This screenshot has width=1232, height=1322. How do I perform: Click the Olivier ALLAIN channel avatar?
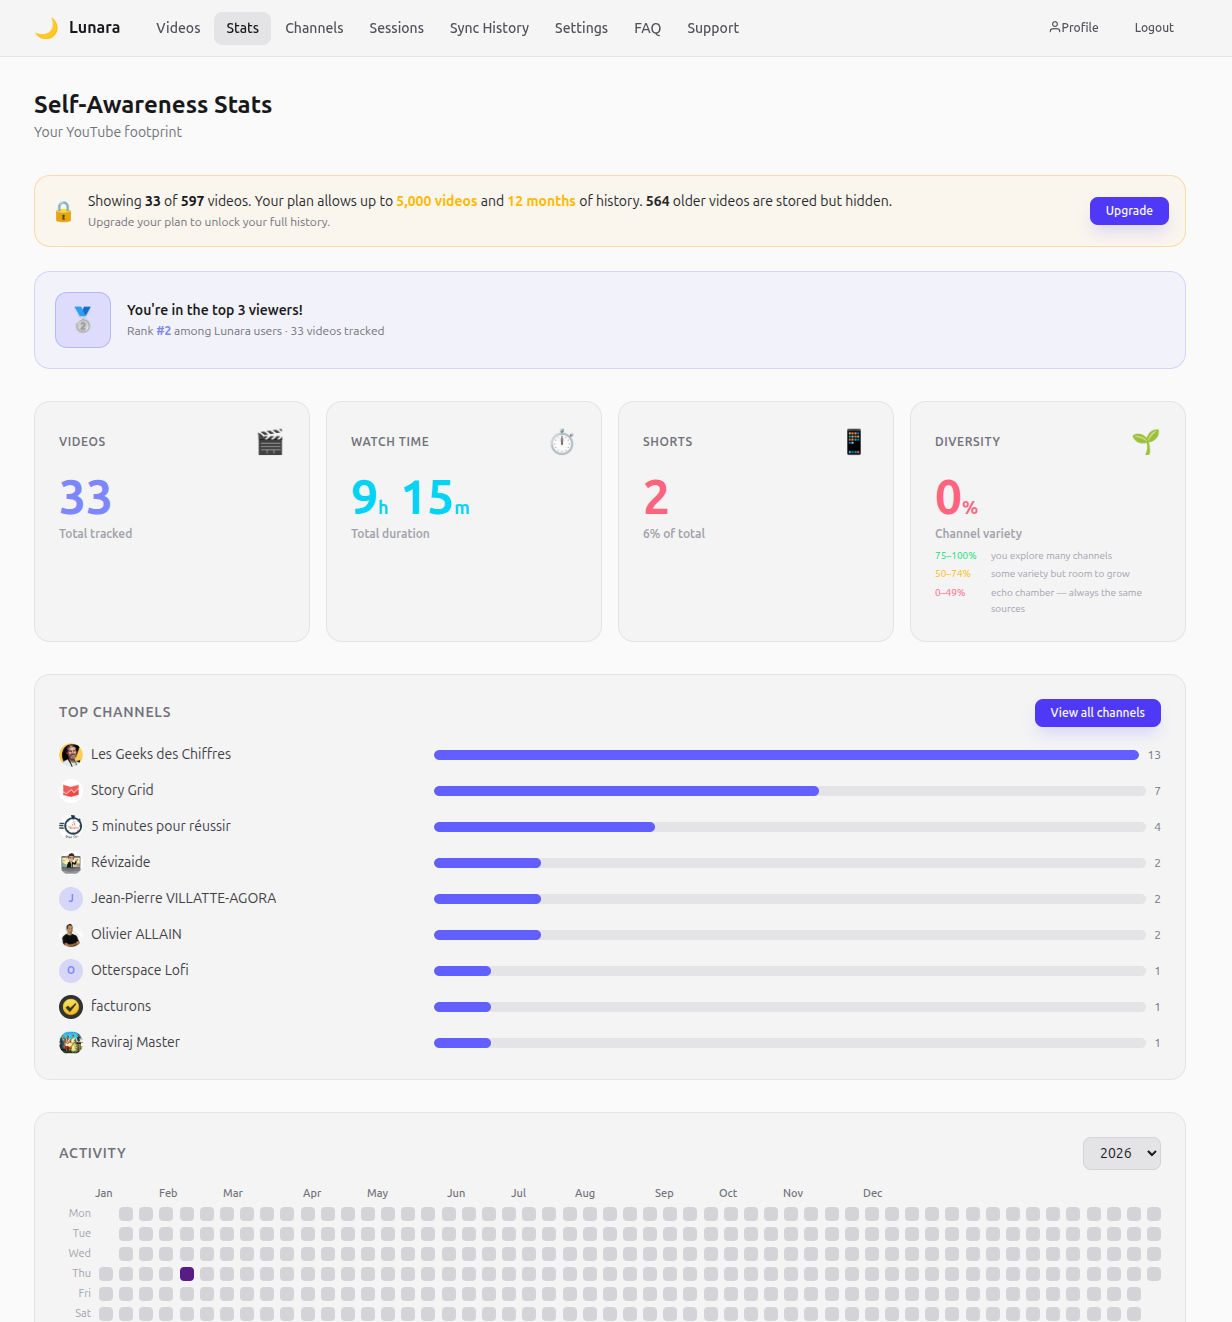point(71,934)
